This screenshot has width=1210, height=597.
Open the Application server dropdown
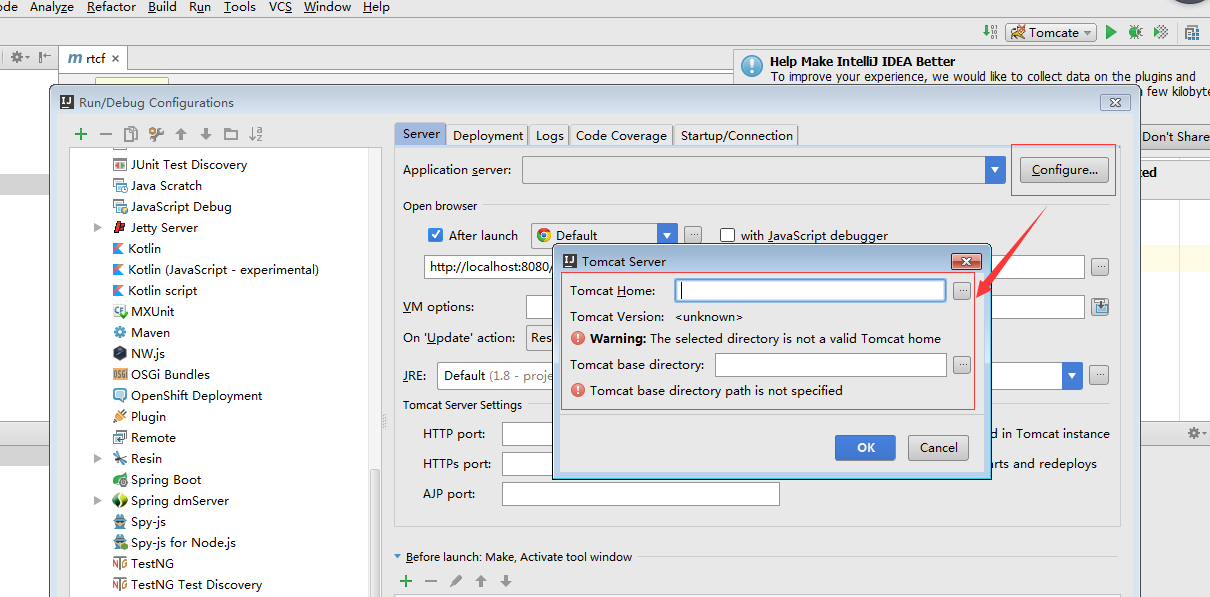[x=995, y=170]
